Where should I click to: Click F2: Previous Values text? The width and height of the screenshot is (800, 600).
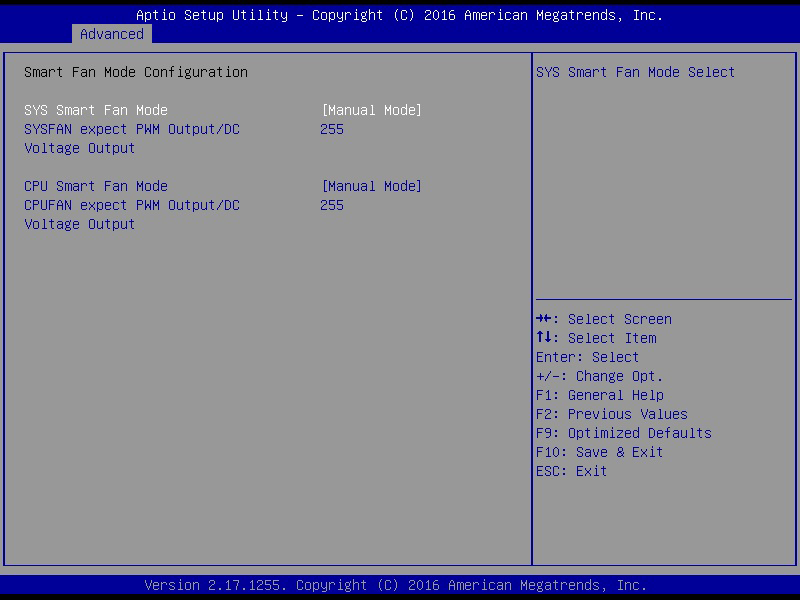(x=612, y=414)
